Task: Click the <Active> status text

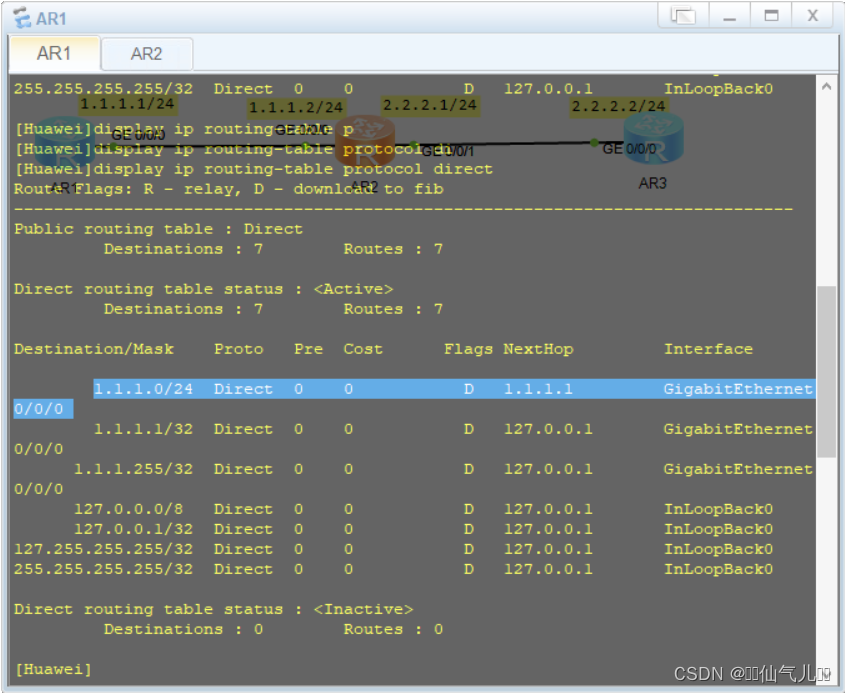Action: 354,289
